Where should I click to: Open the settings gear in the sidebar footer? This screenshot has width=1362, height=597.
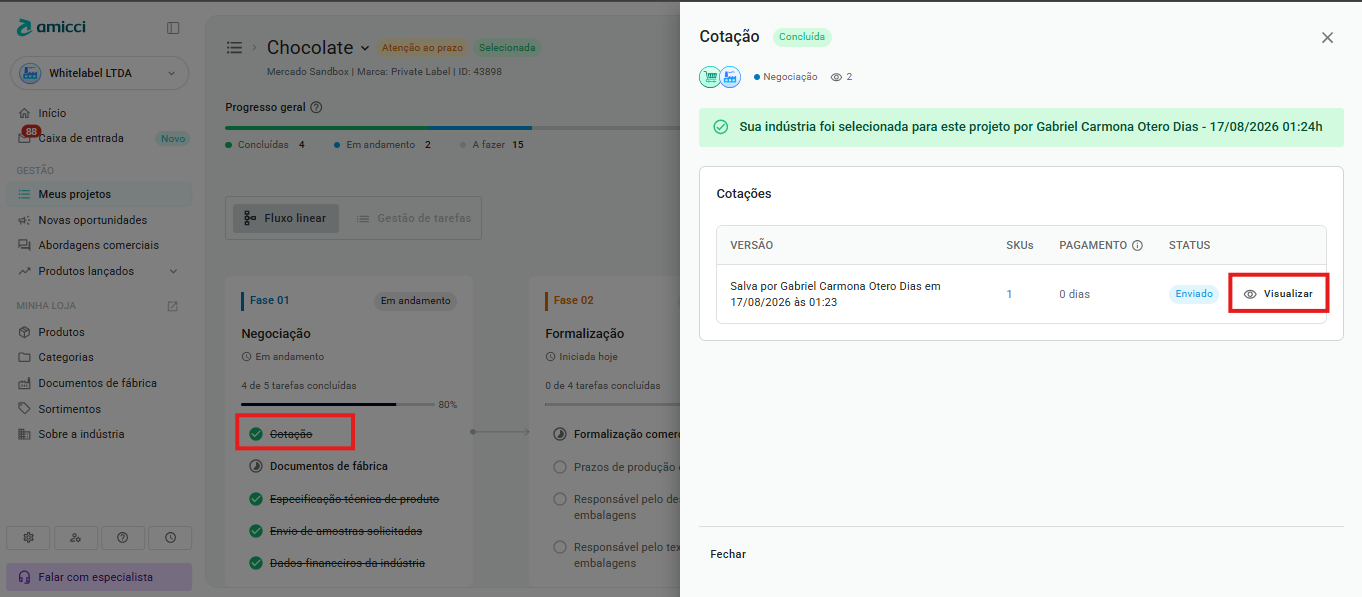click(x=28, y=538)
